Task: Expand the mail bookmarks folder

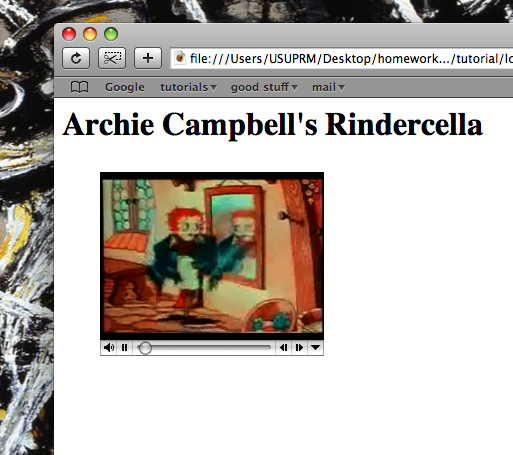Action: point(328,87)
